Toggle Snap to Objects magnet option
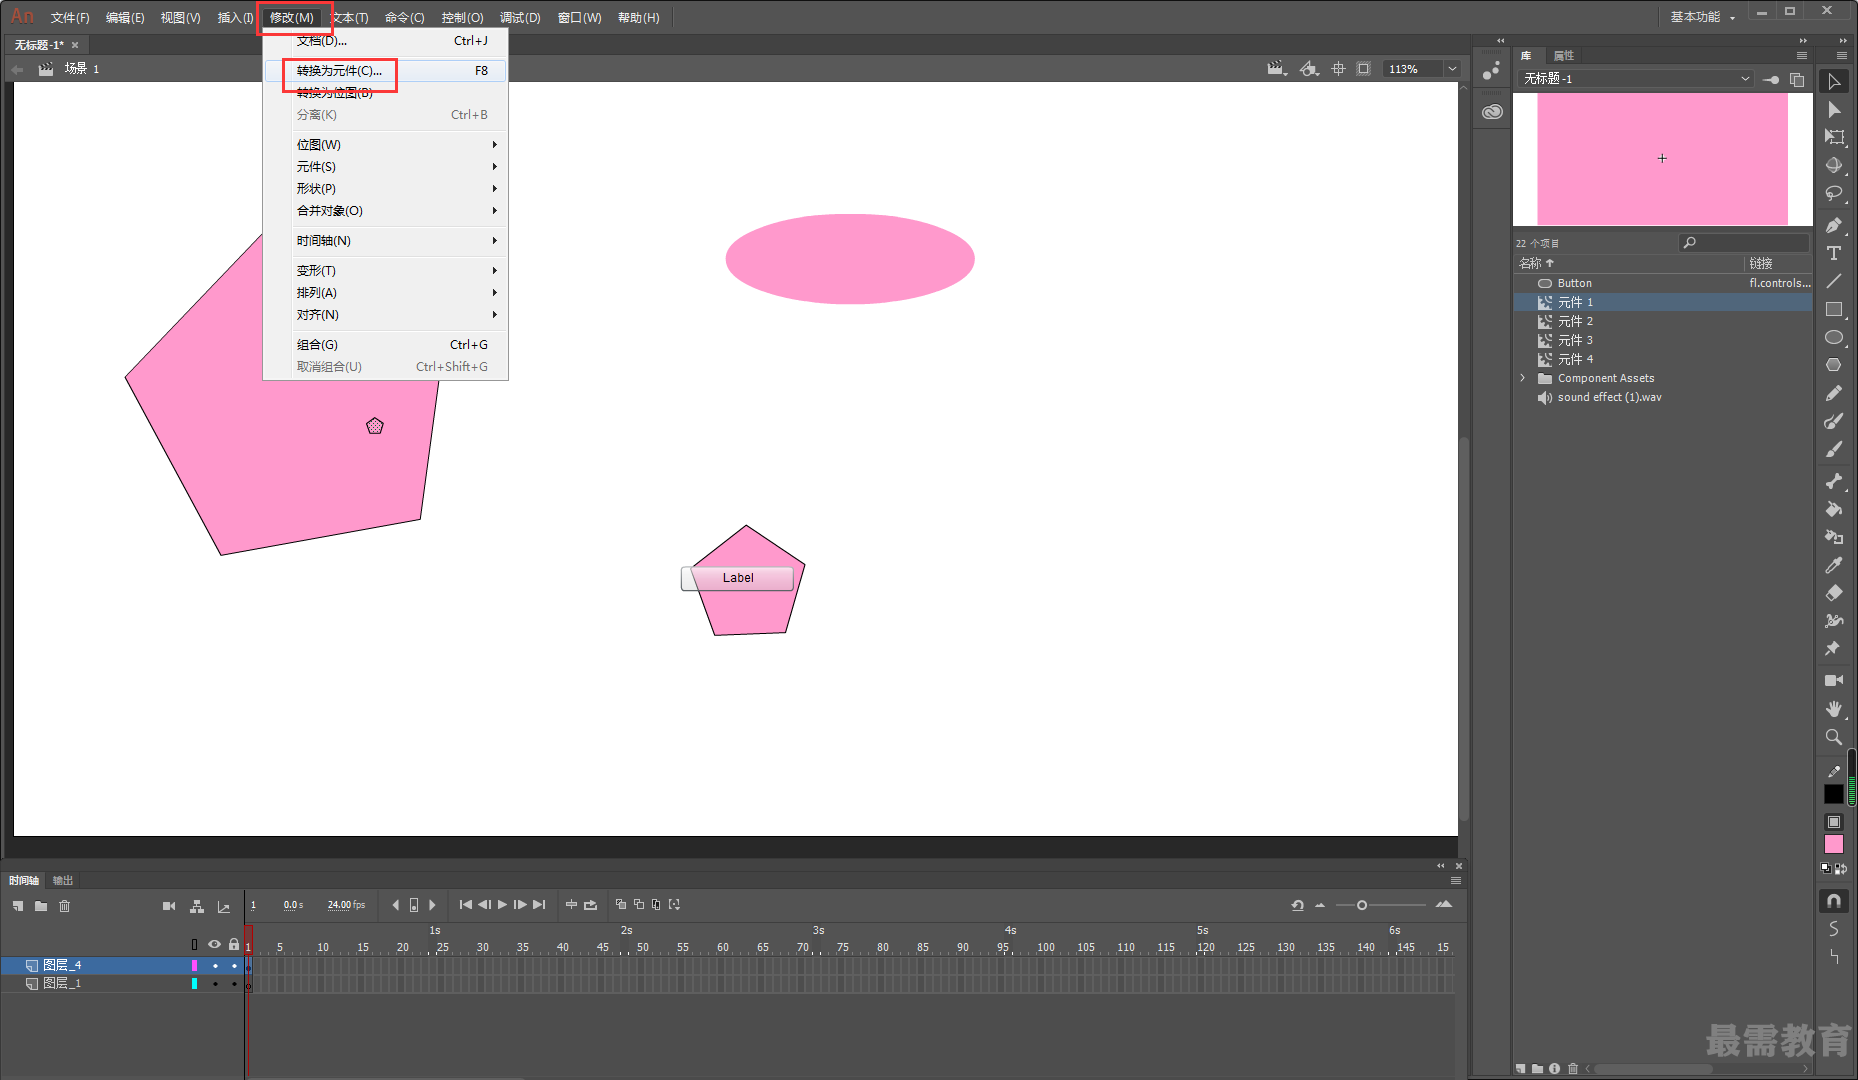This screenshot has height=1080, width=1858. (x=1833, y=901)
